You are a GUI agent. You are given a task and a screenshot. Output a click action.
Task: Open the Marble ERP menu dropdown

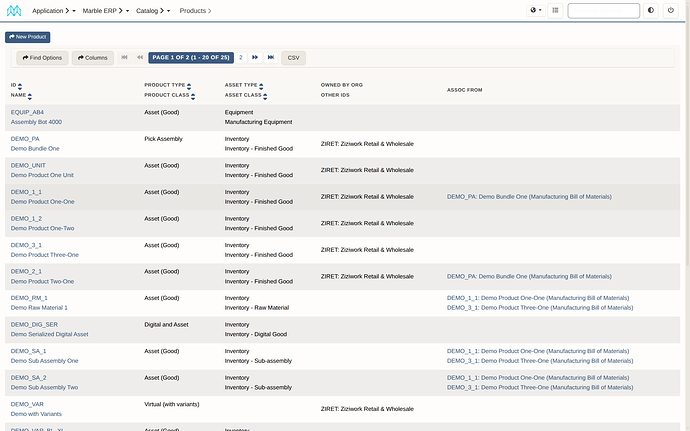coord(106,11)
